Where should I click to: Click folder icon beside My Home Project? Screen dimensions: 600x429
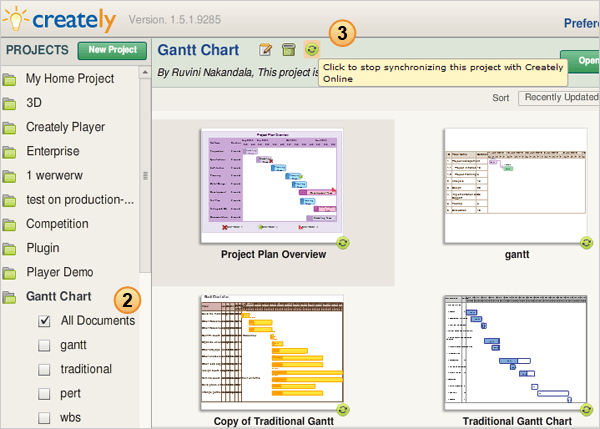click(x=9, y=80)
